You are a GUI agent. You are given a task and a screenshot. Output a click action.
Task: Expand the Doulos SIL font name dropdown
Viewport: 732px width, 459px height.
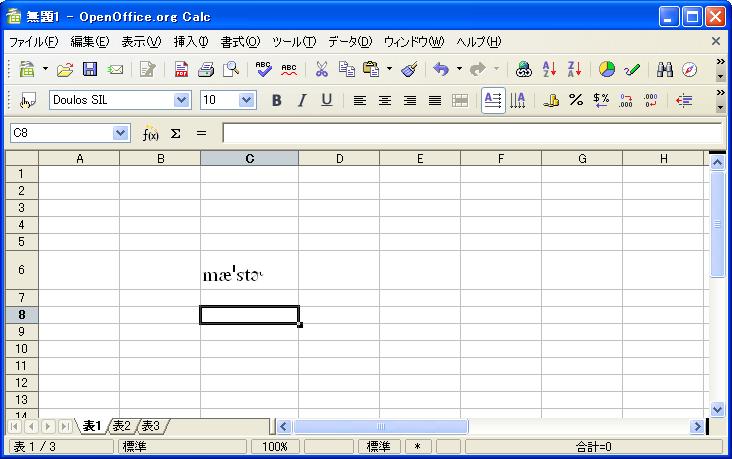pos(181,100)
